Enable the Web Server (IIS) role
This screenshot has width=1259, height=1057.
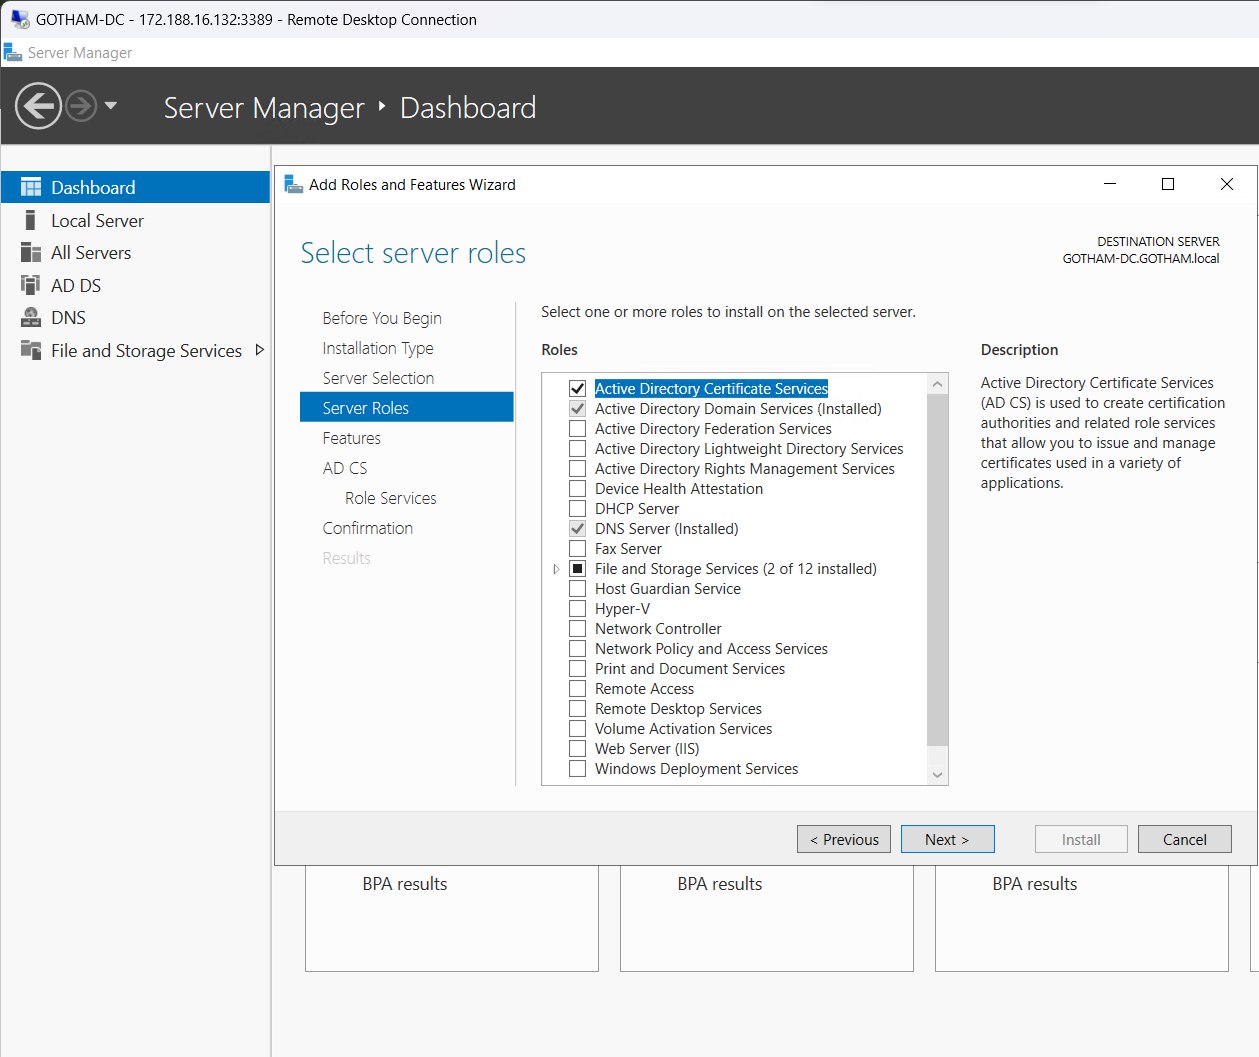pyautogui.click(x=577, y=748)
